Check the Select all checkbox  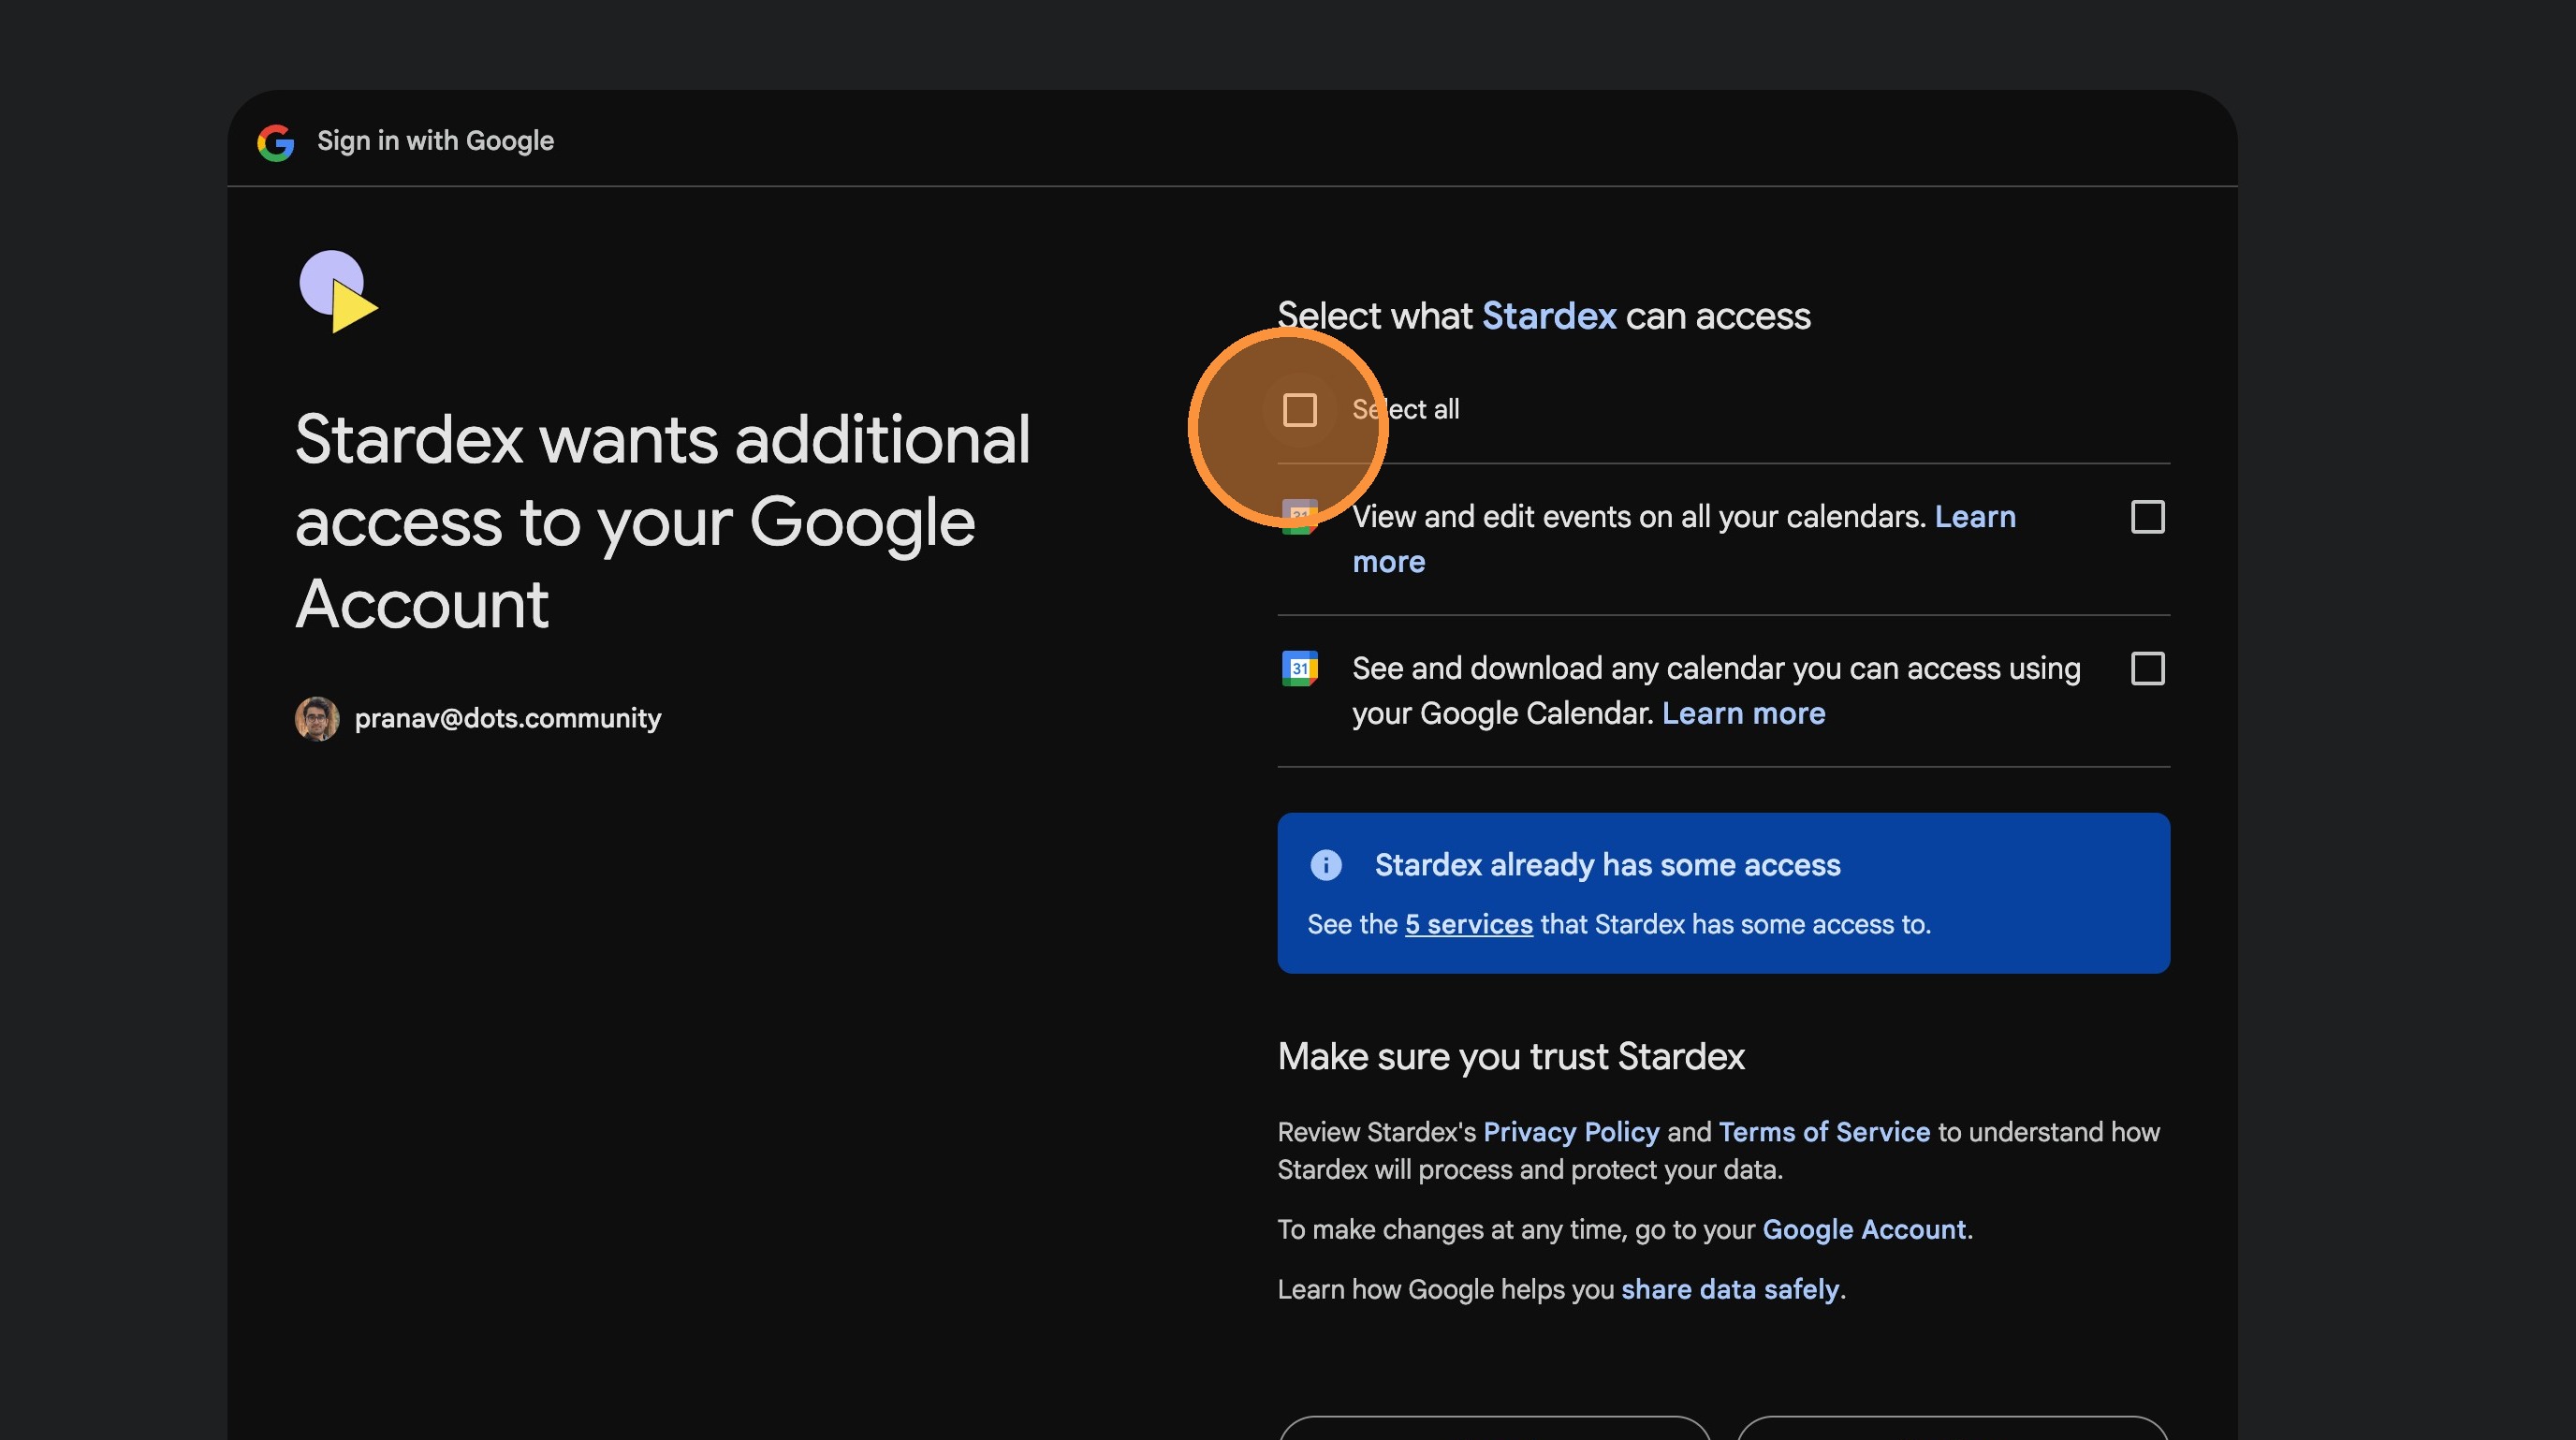point(1299,409)
